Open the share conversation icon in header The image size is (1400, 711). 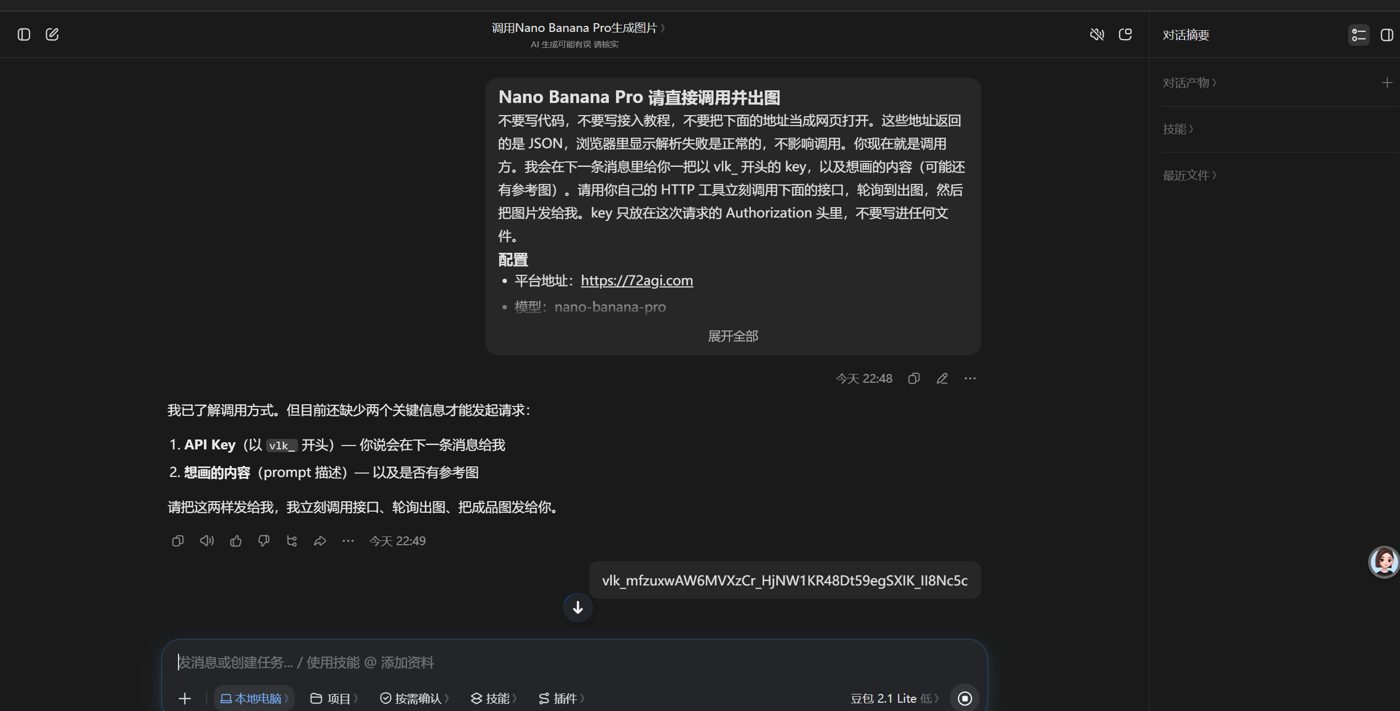[1125, 34]
